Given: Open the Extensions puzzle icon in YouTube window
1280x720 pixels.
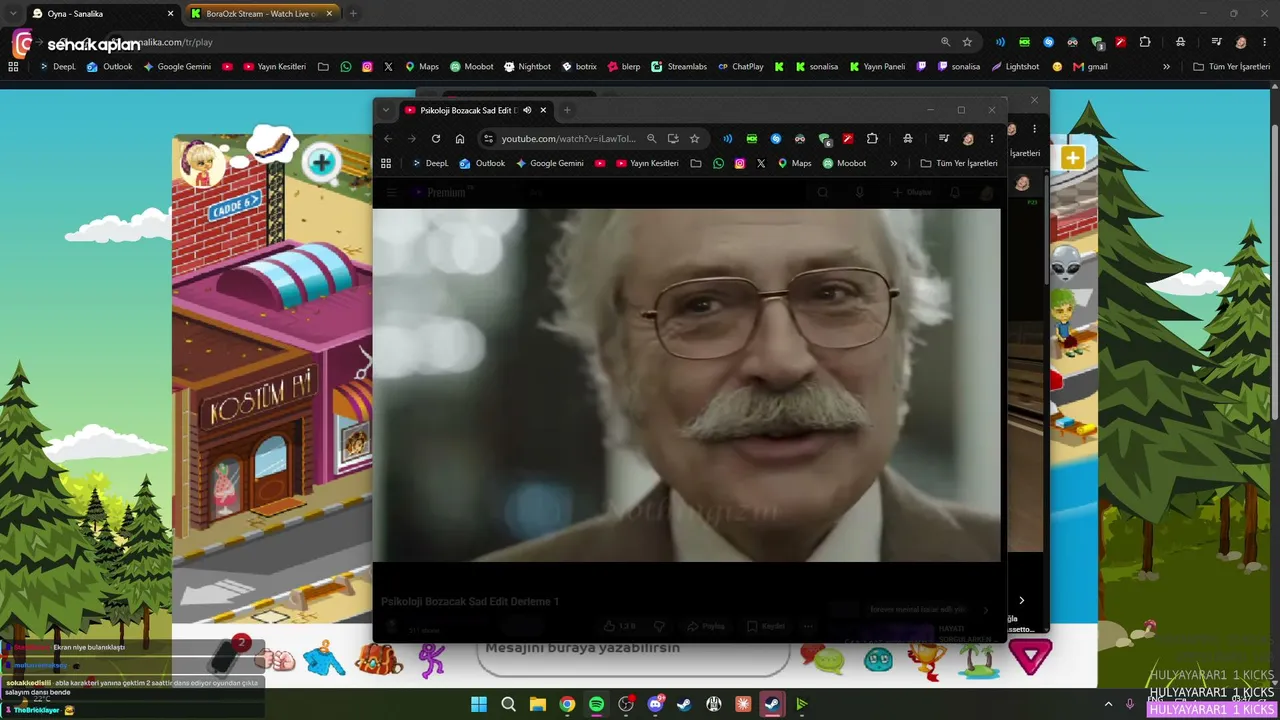Looking at the screenshot, I should [872, 139].
